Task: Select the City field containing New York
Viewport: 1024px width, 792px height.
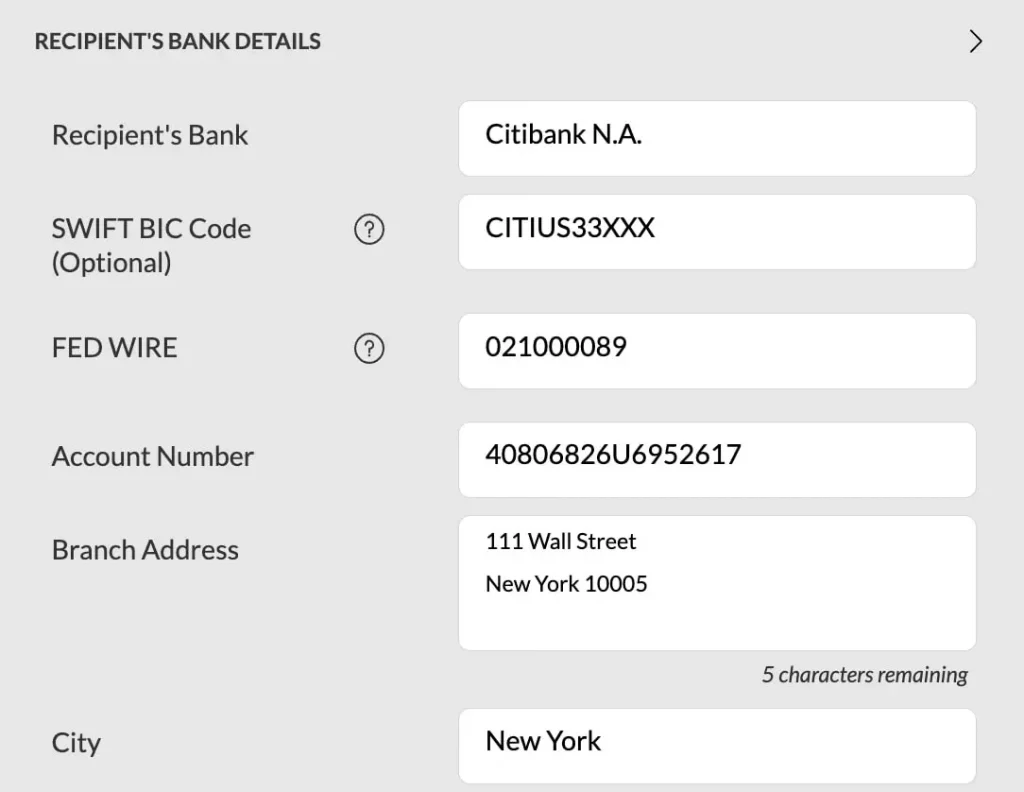Action: coord(716,745)
